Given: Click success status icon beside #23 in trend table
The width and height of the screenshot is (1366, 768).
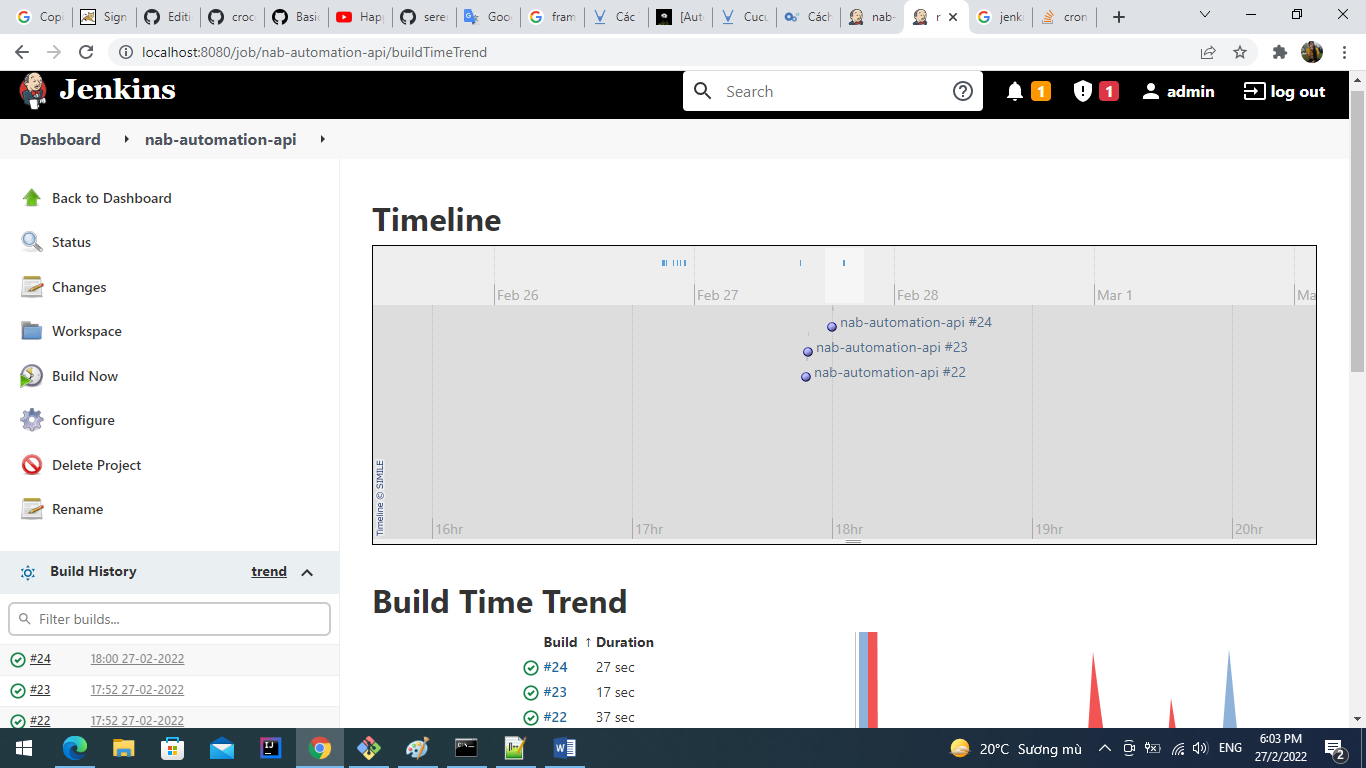Looking at the screenshot, I should [x=531, y=692].
